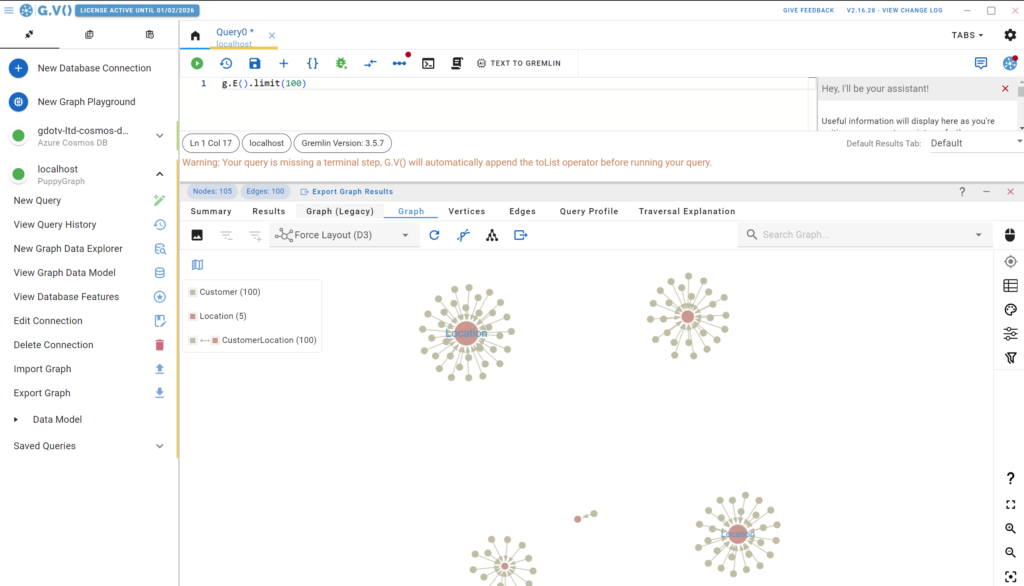Click the TEXT TO GREMLIN button
The image size is (1024, 586).
[x=519, y=63]
